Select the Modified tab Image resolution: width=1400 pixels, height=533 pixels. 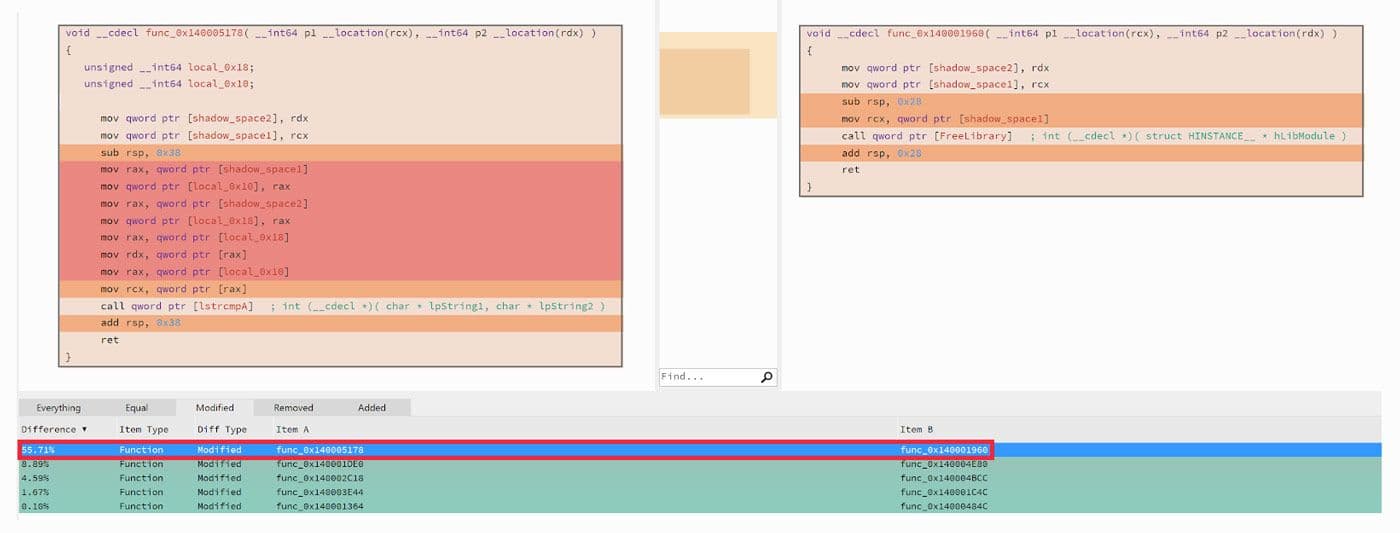point(215,408)
